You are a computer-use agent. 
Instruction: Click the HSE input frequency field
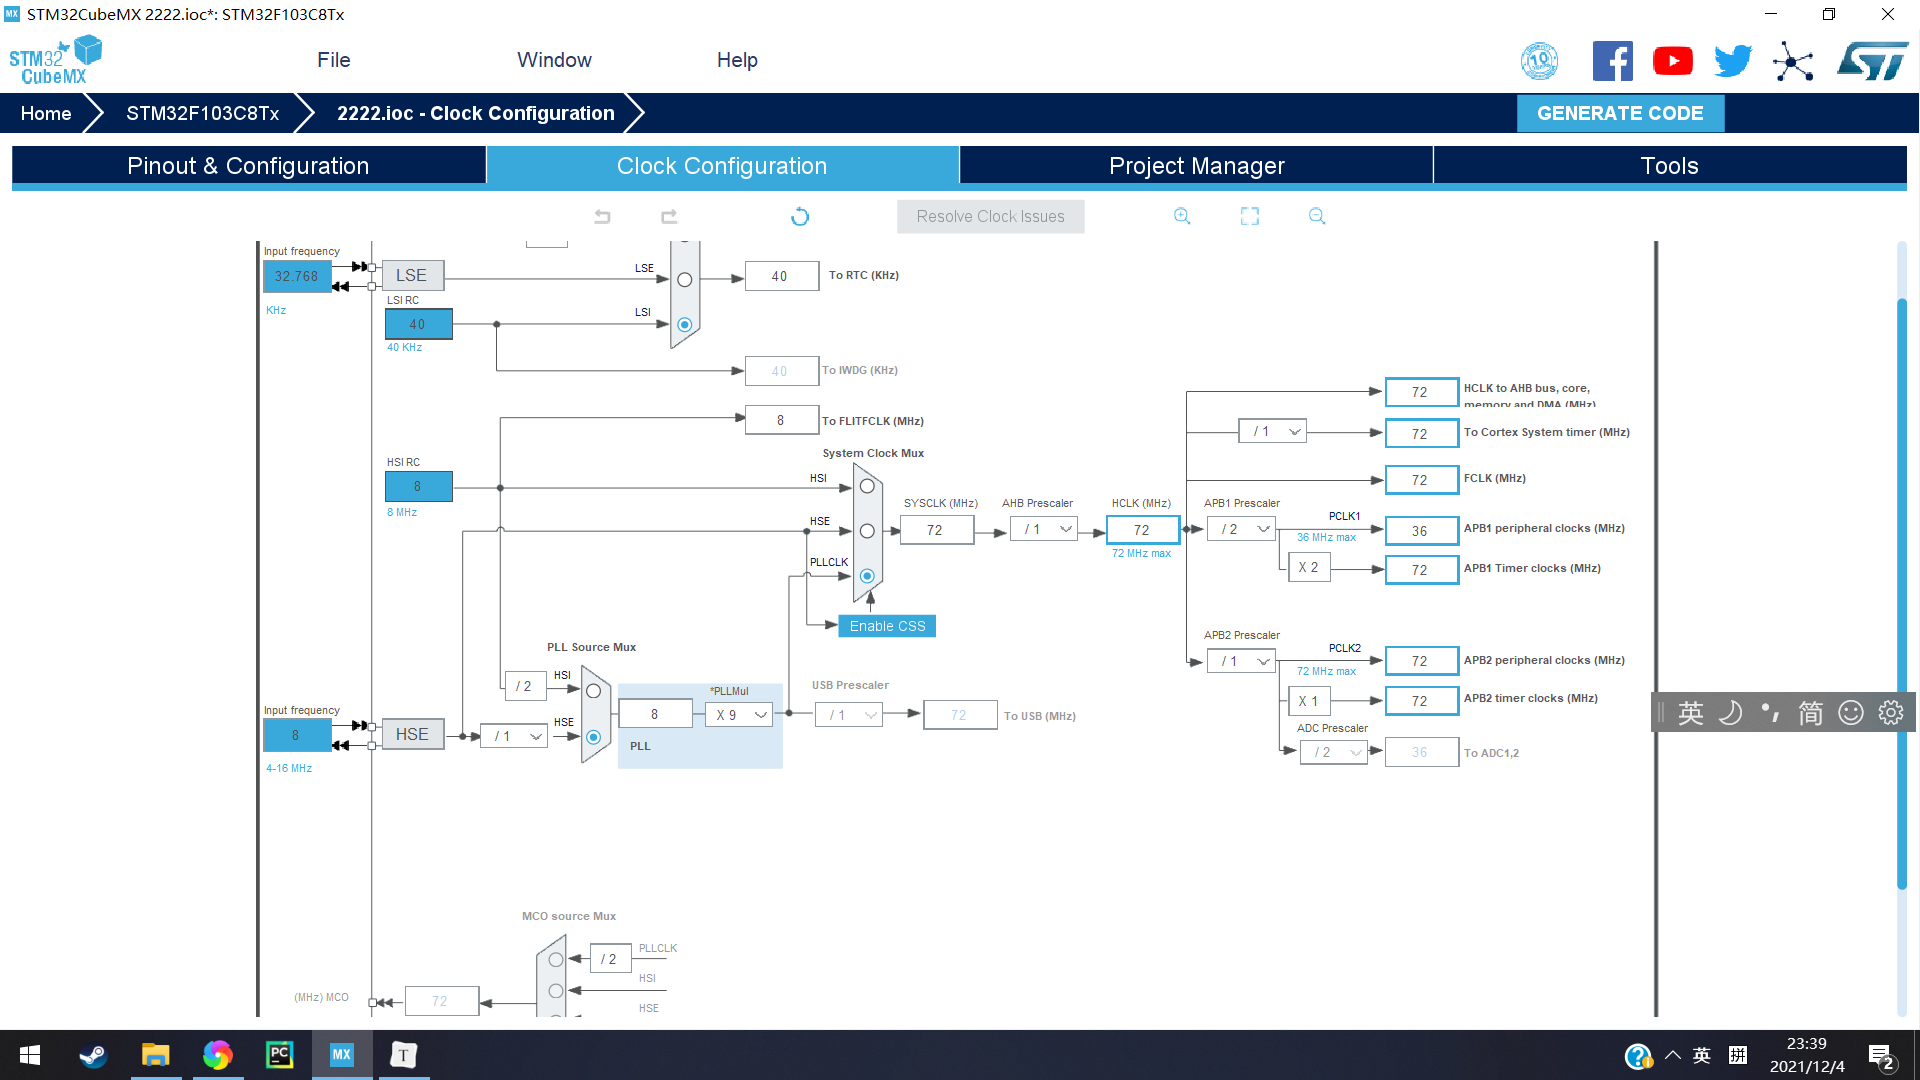pyautogui.click(x=296, y=735)
